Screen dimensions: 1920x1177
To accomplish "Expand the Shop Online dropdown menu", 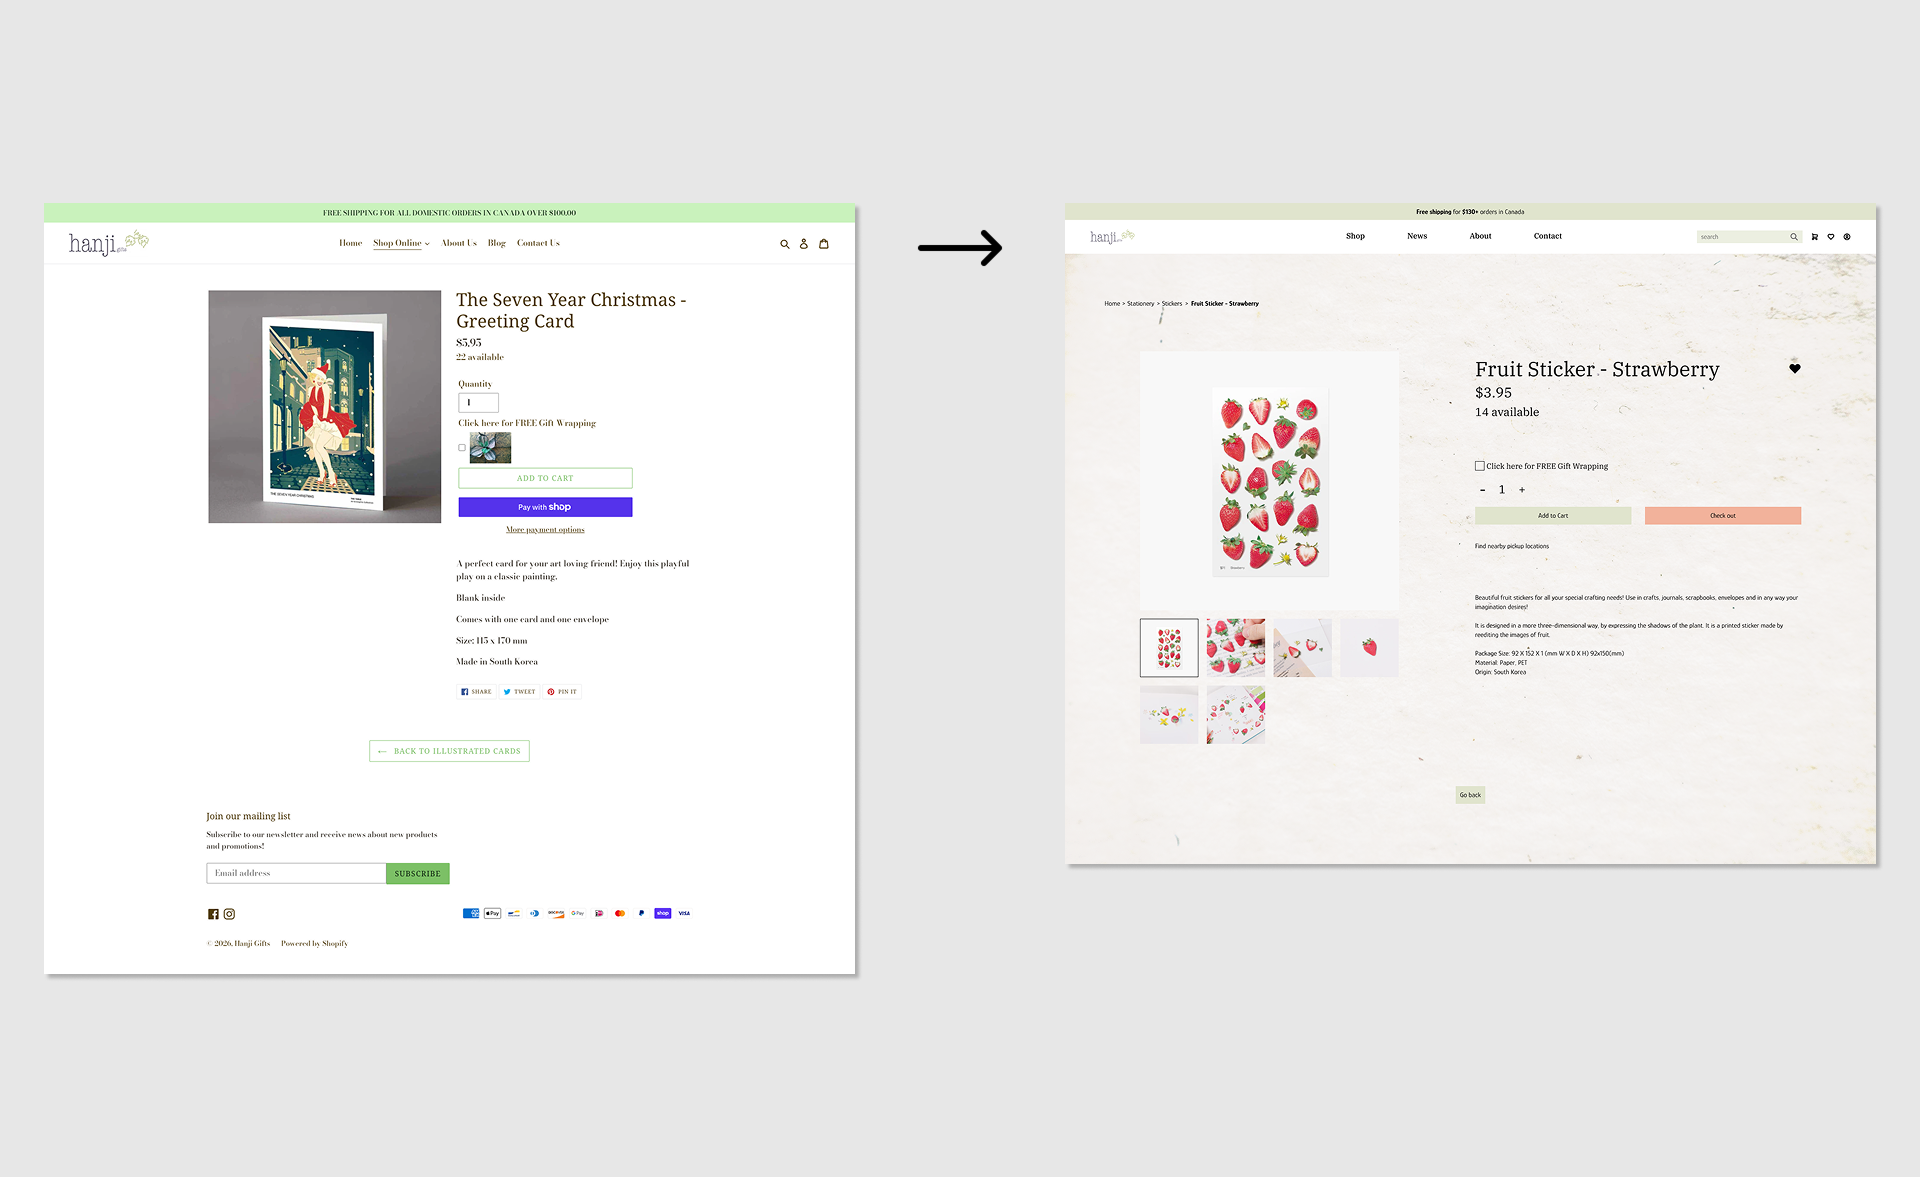I will point(401,243).
